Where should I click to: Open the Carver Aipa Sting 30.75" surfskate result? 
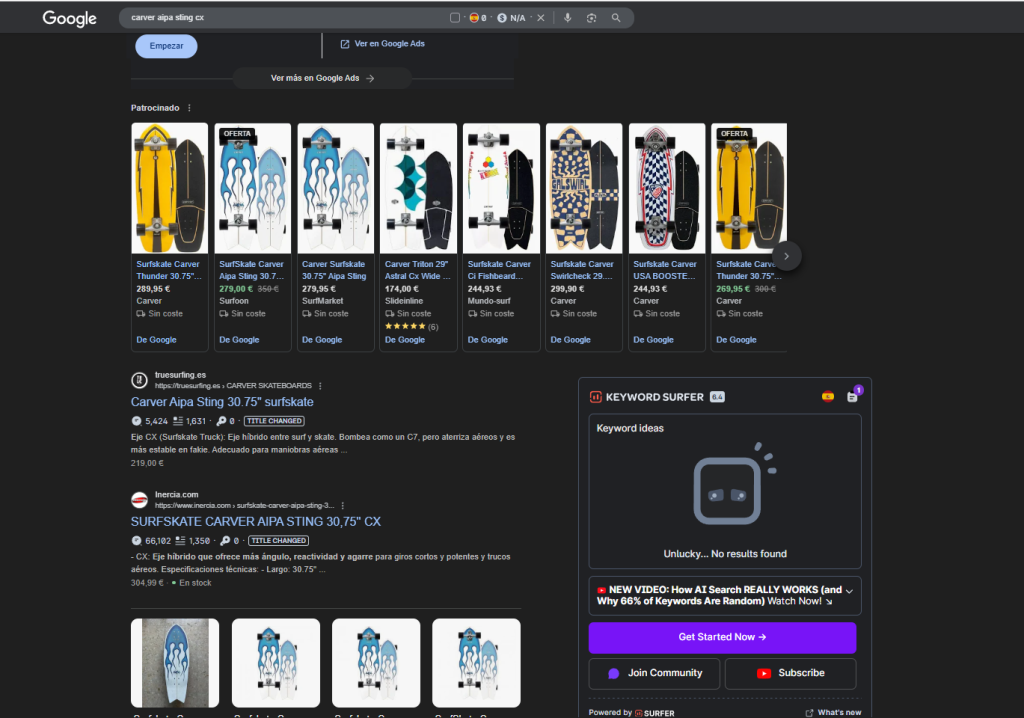click(222, 402)
